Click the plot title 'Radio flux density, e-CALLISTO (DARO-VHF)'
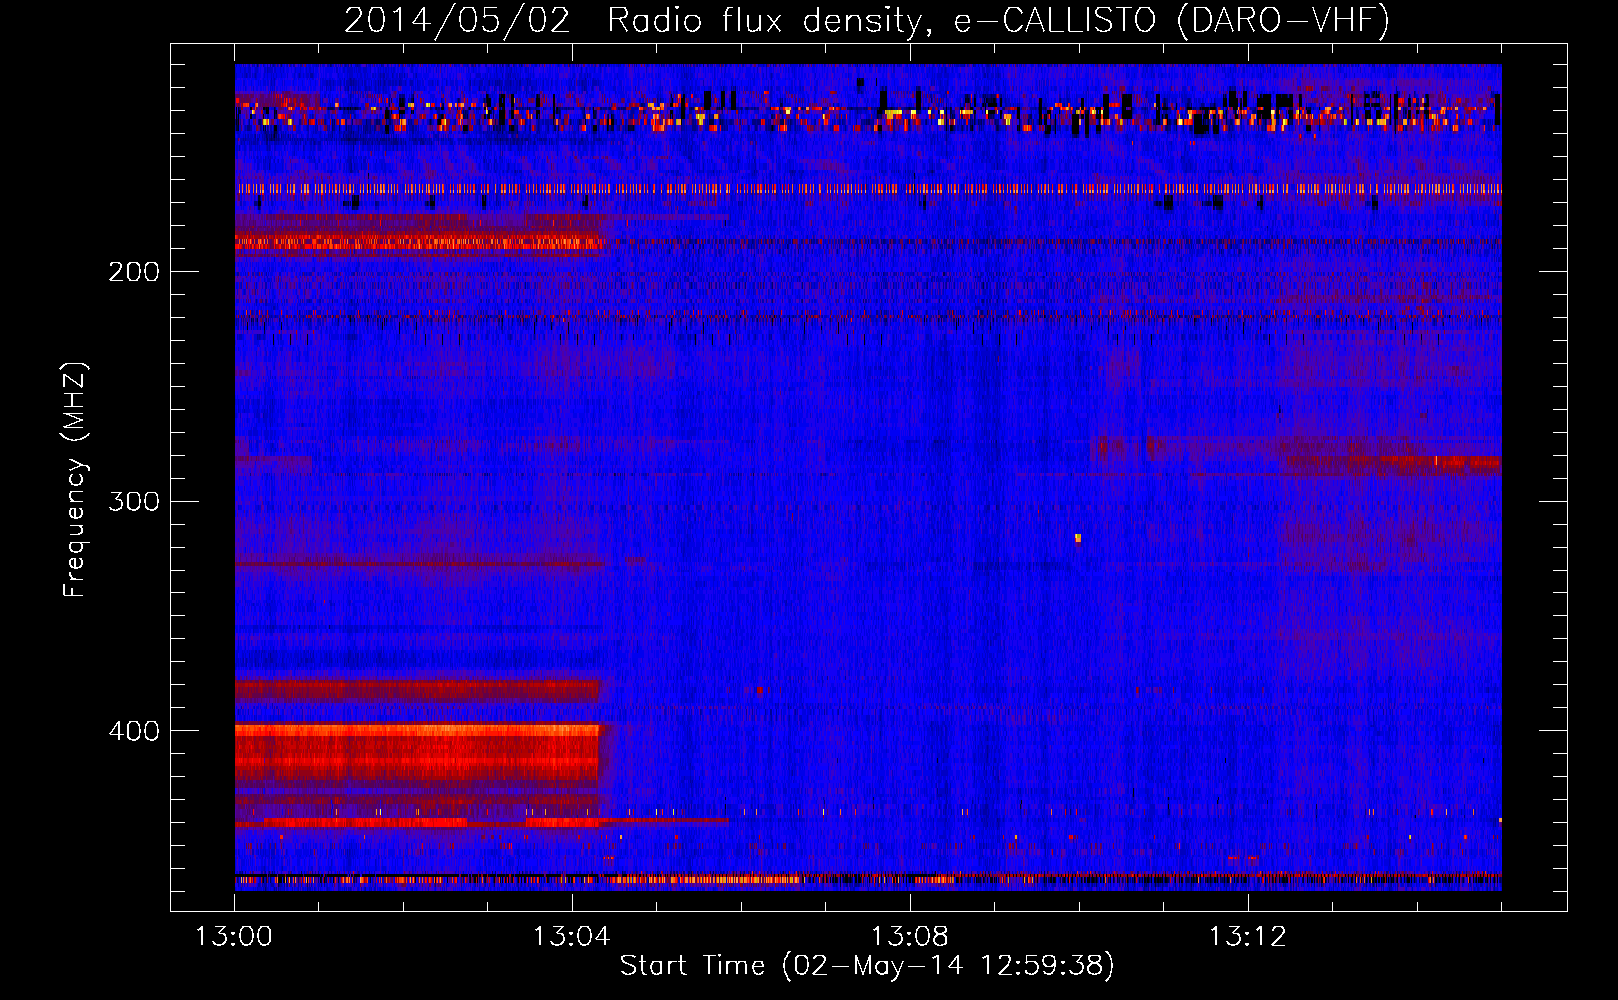Screen dimensions: 1618x1000 click(998, 21)
